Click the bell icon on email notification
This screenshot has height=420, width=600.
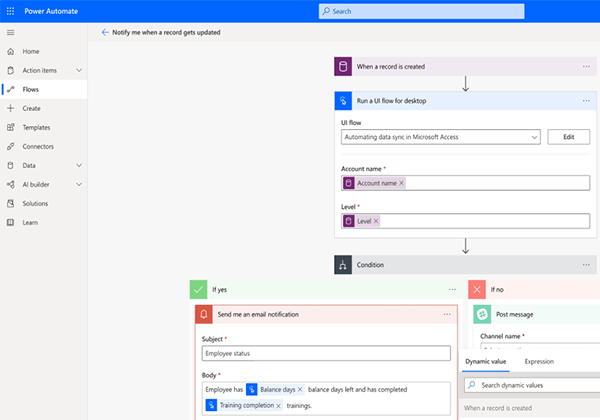coord(205,314)
